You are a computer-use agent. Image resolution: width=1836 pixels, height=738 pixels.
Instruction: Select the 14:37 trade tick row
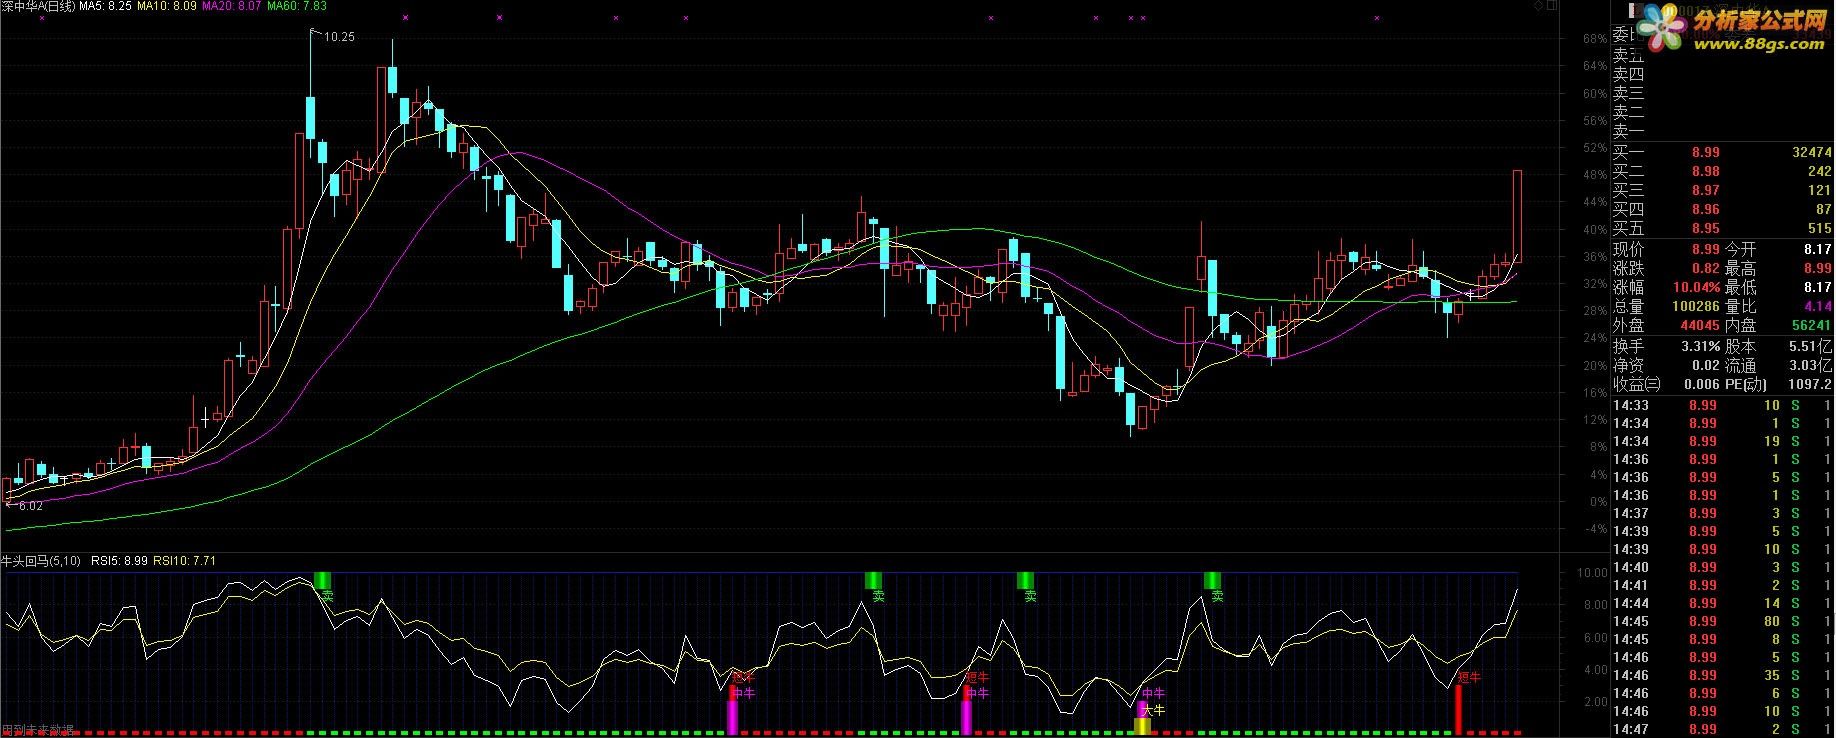pos(1722,514)
